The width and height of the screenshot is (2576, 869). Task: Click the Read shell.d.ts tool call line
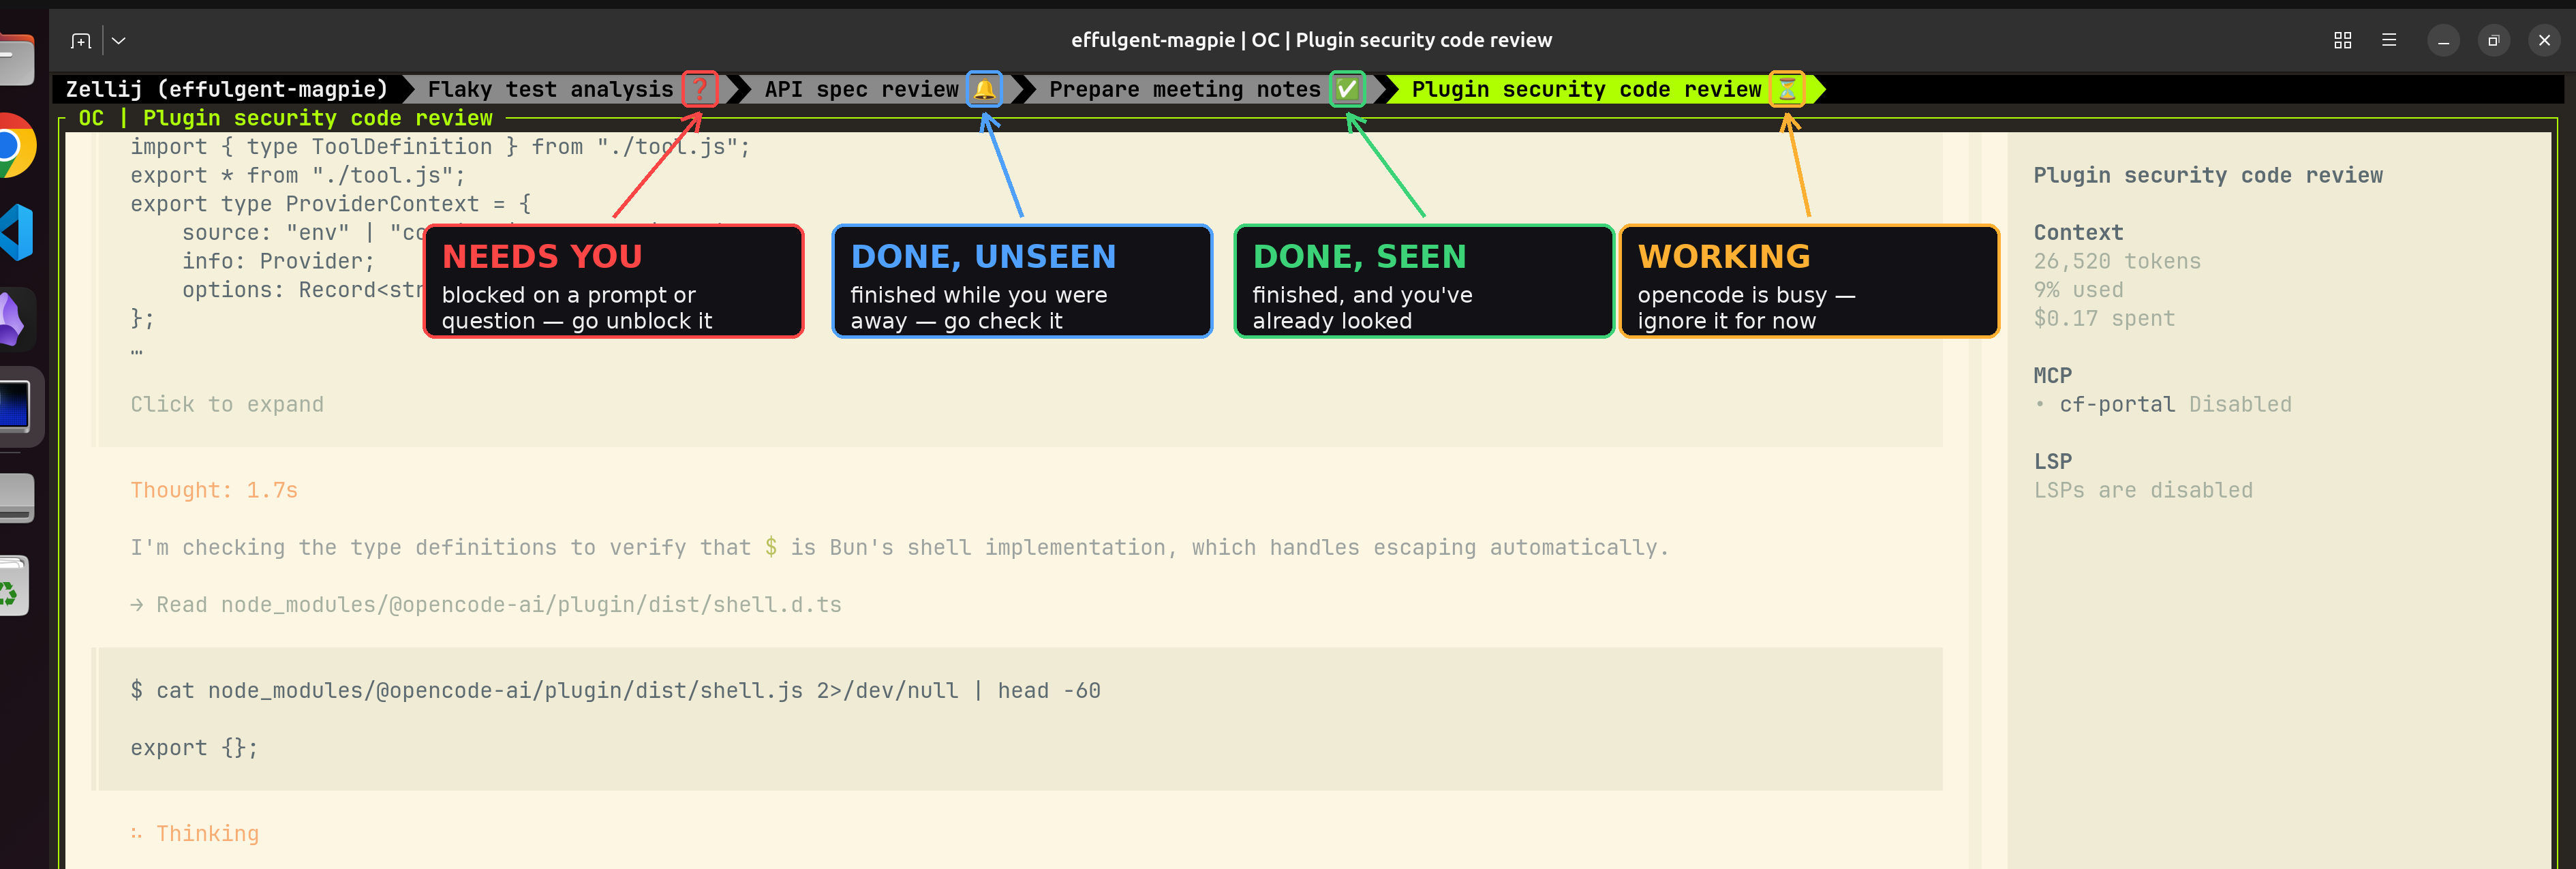[x=486, y=604]
